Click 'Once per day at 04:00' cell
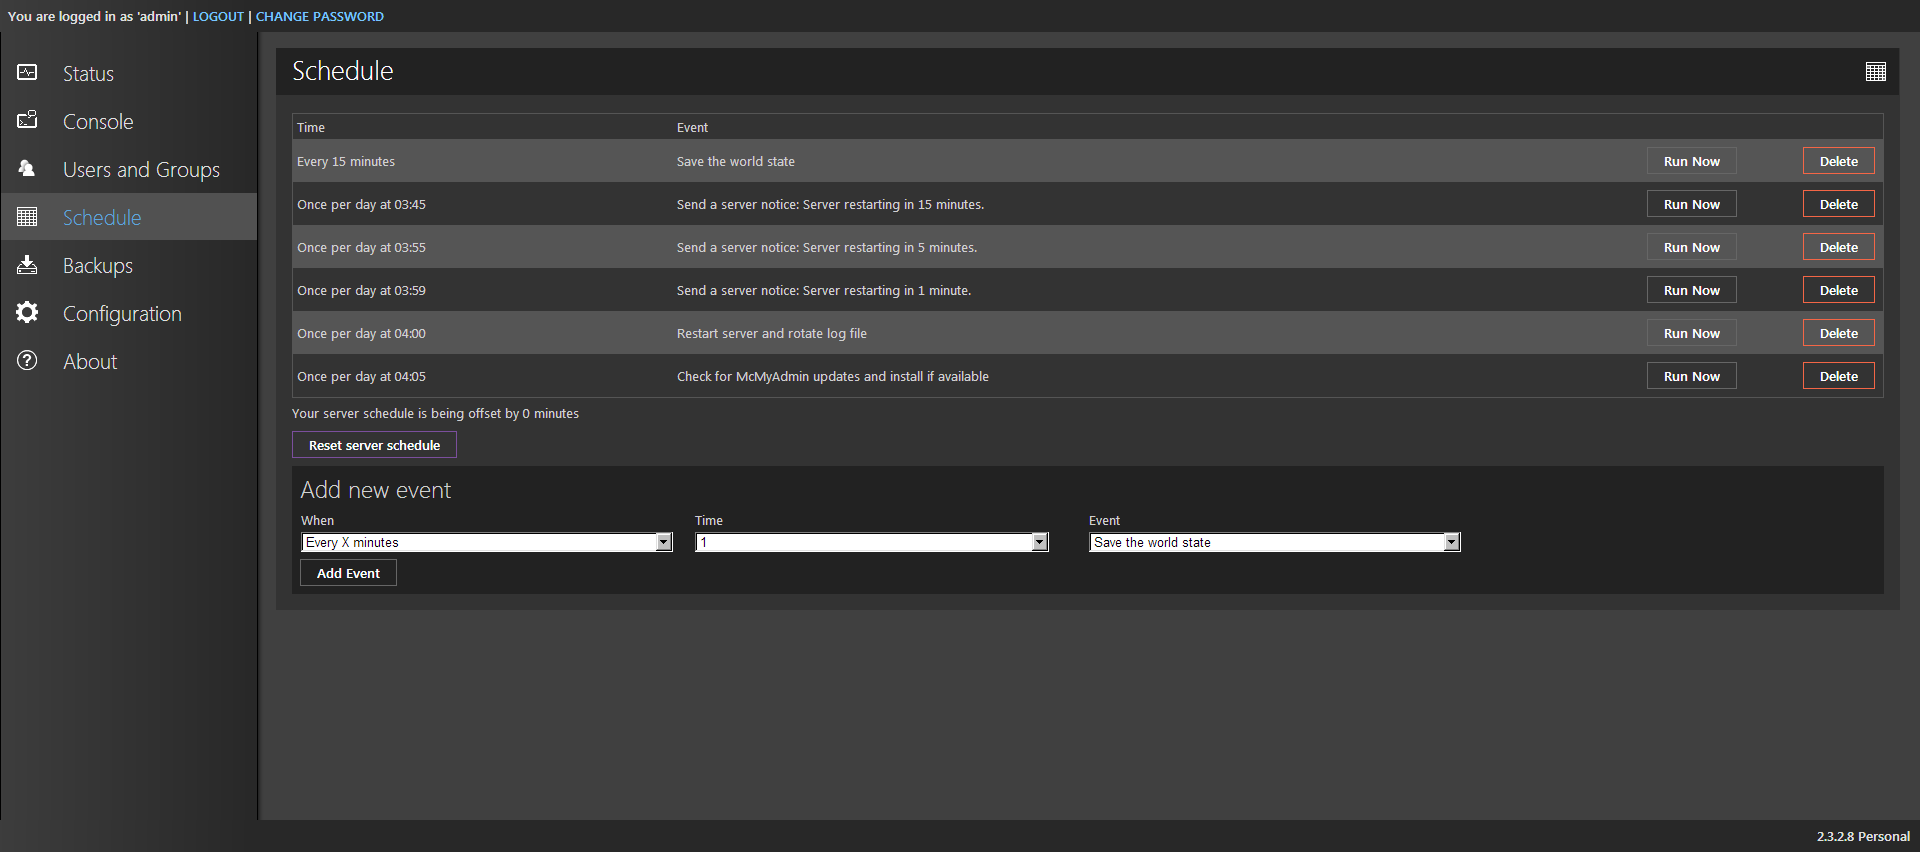The width and height of the screenshot is (1920, 852). (x=361, y=333)
